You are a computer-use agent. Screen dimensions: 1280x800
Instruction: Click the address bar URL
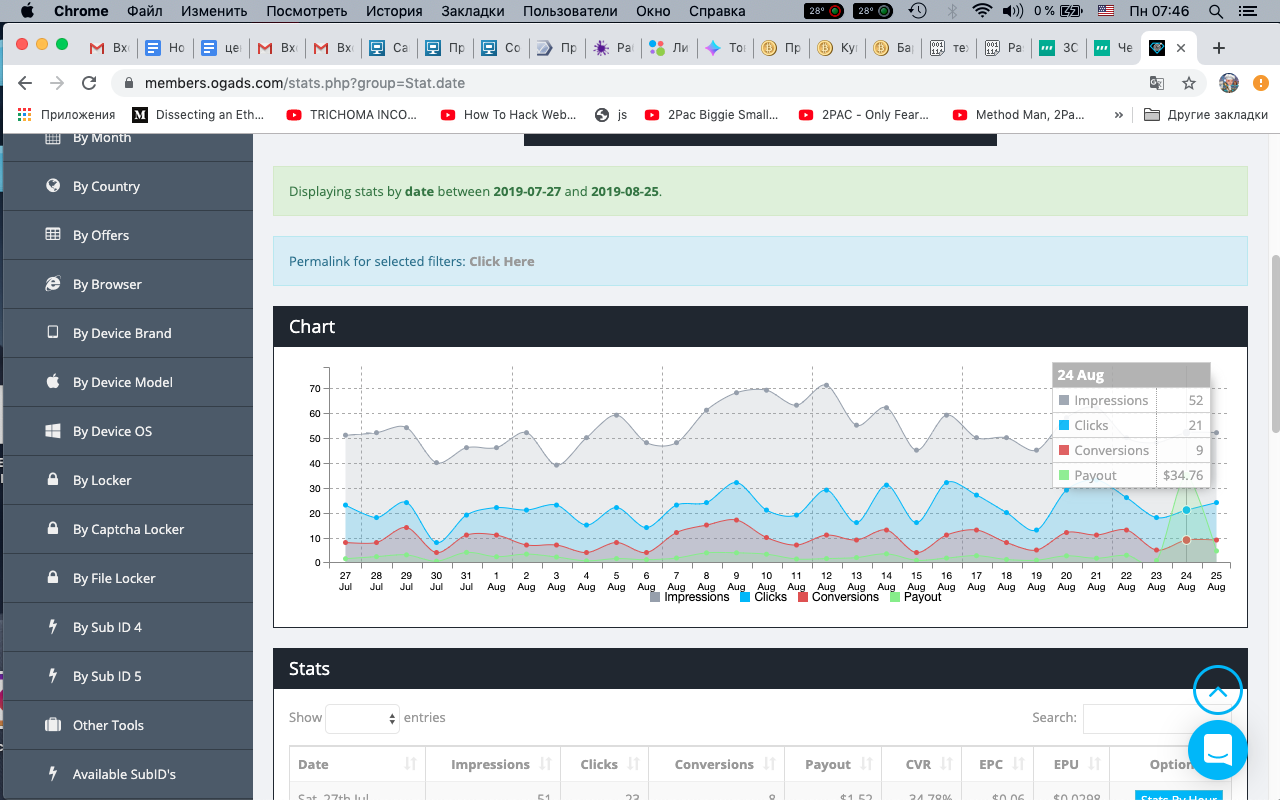[305, 83]
